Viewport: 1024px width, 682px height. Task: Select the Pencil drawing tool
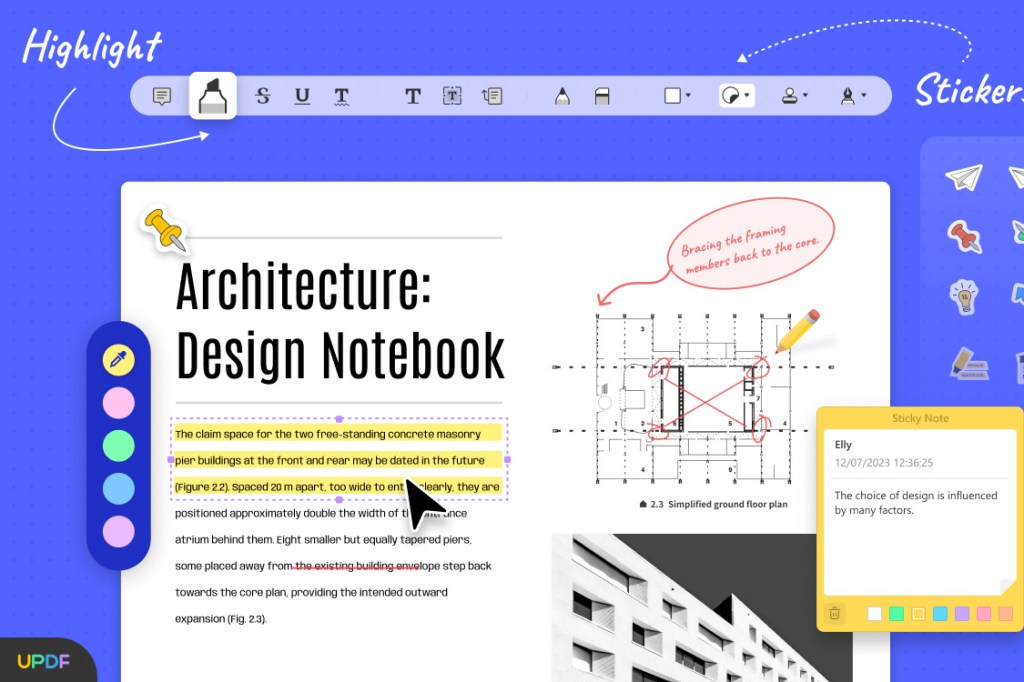[562, 96]
